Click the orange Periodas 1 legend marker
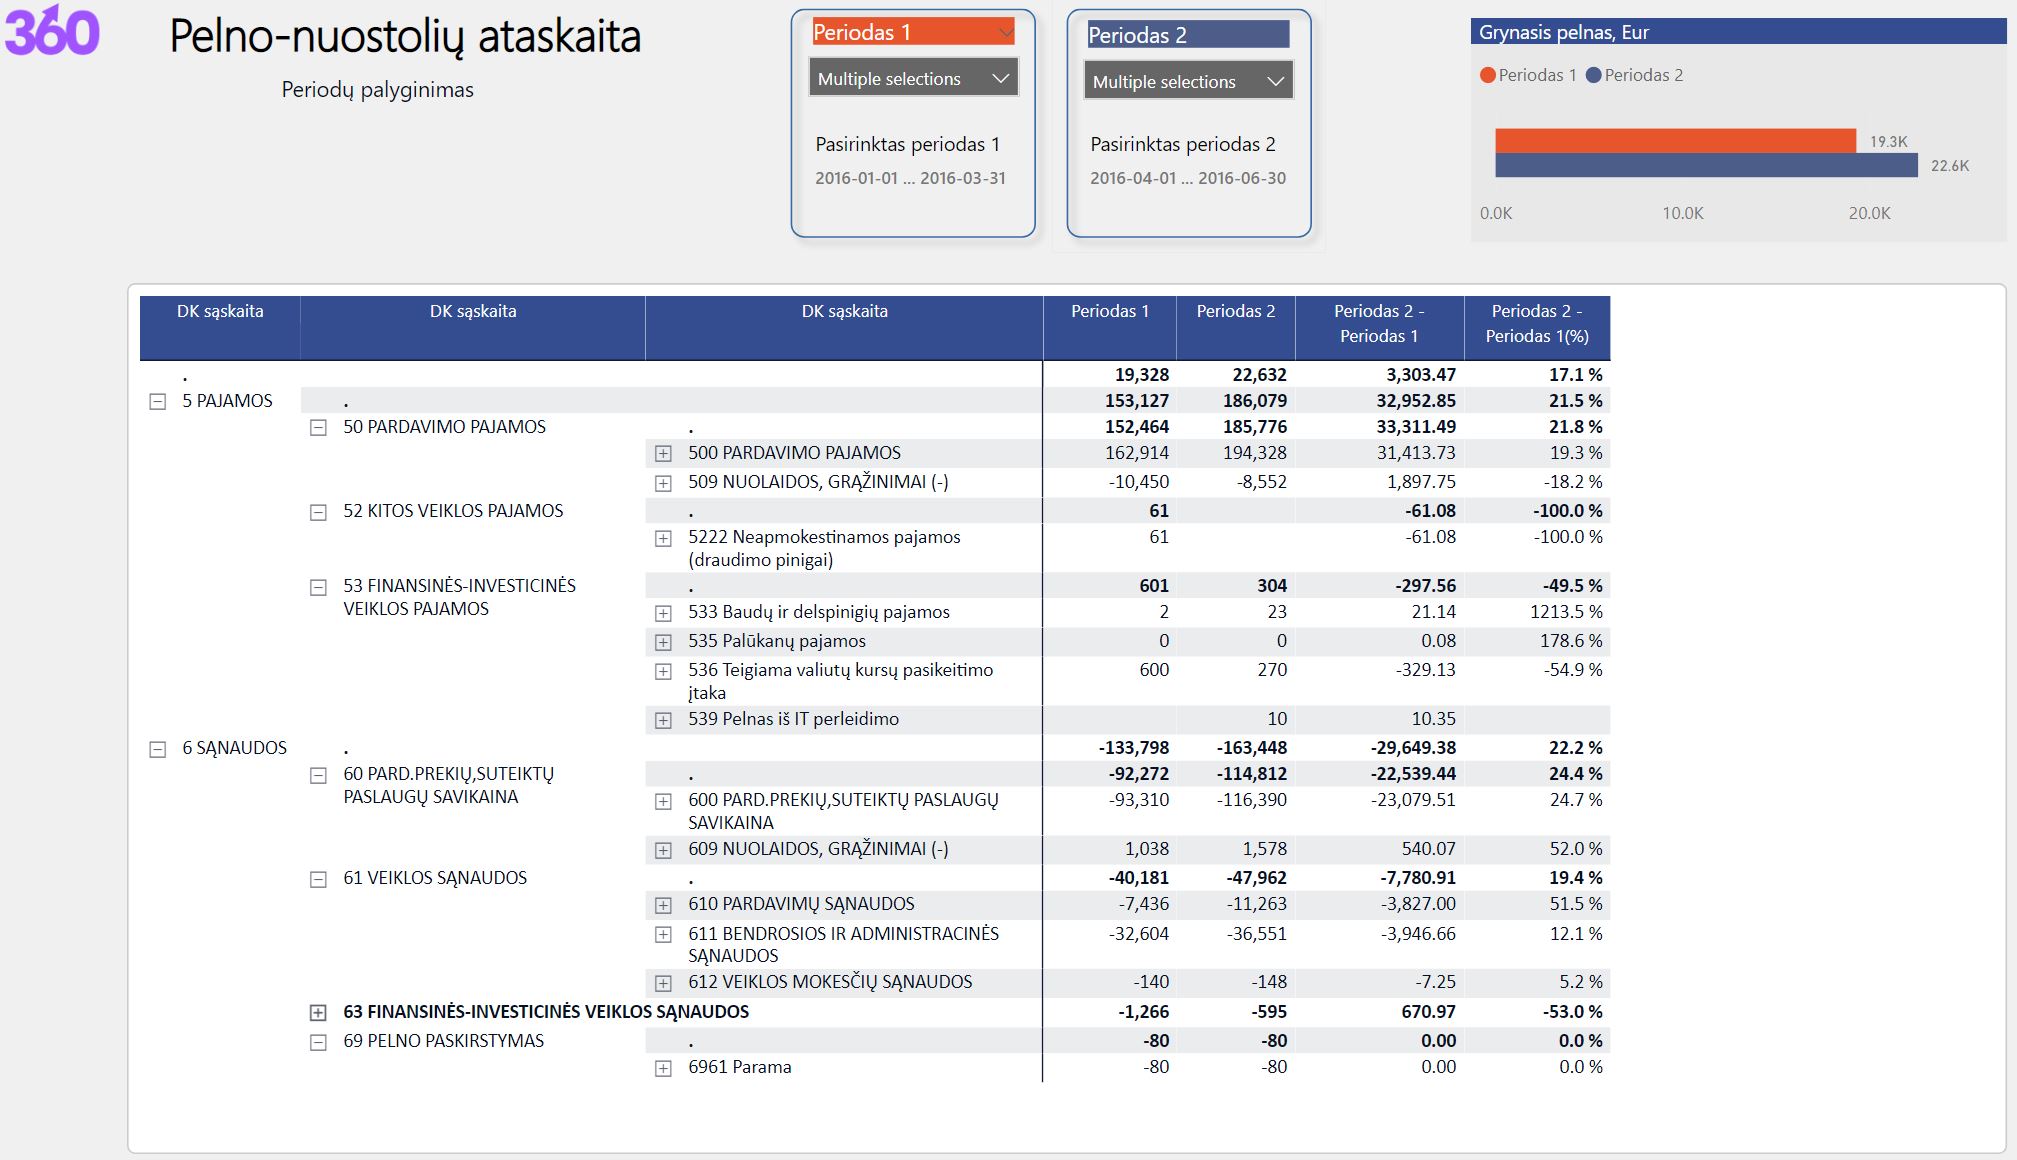2017x1160 pixels. pos(1487,75)
